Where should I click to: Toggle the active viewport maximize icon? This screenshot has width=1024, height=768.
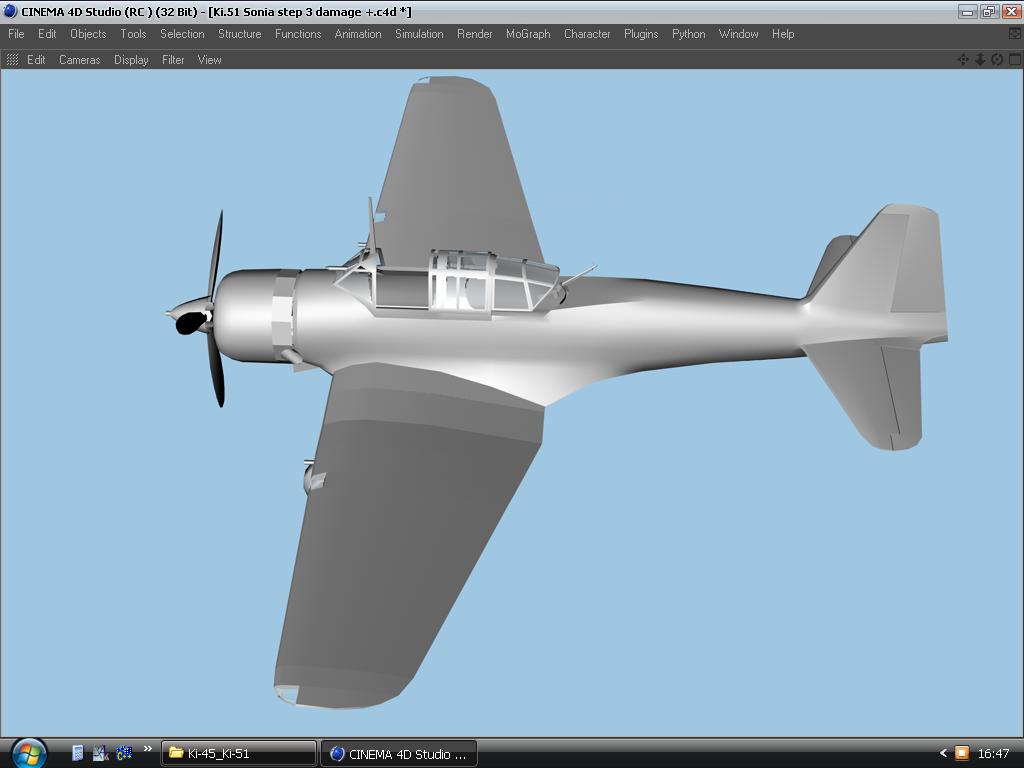pos(1014,60)
